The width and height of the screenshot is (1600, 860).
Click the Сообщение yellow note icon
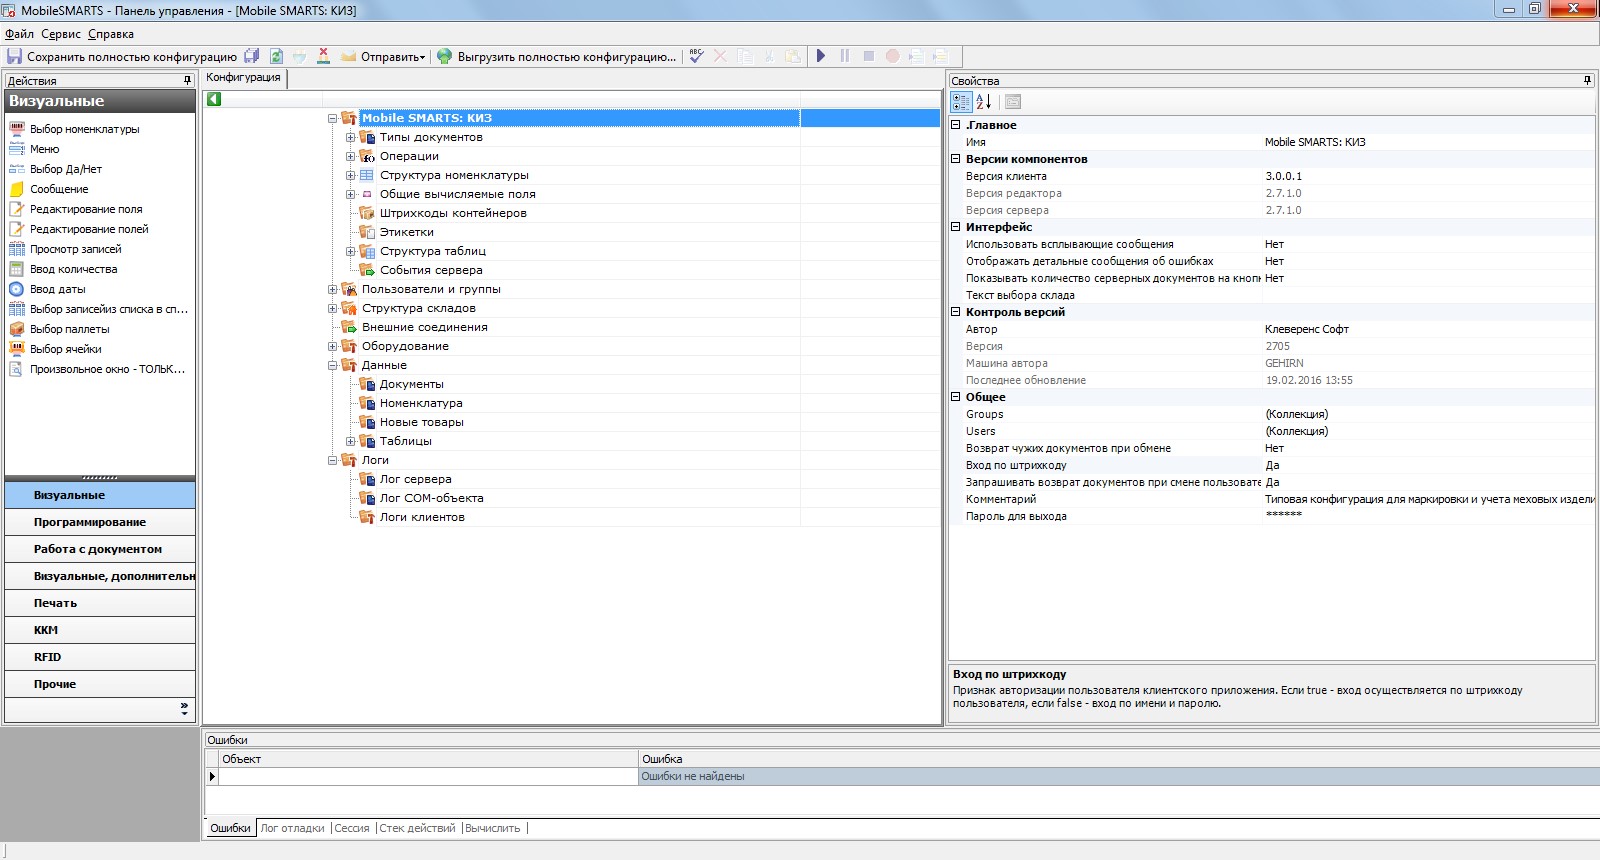click(17, 189)
